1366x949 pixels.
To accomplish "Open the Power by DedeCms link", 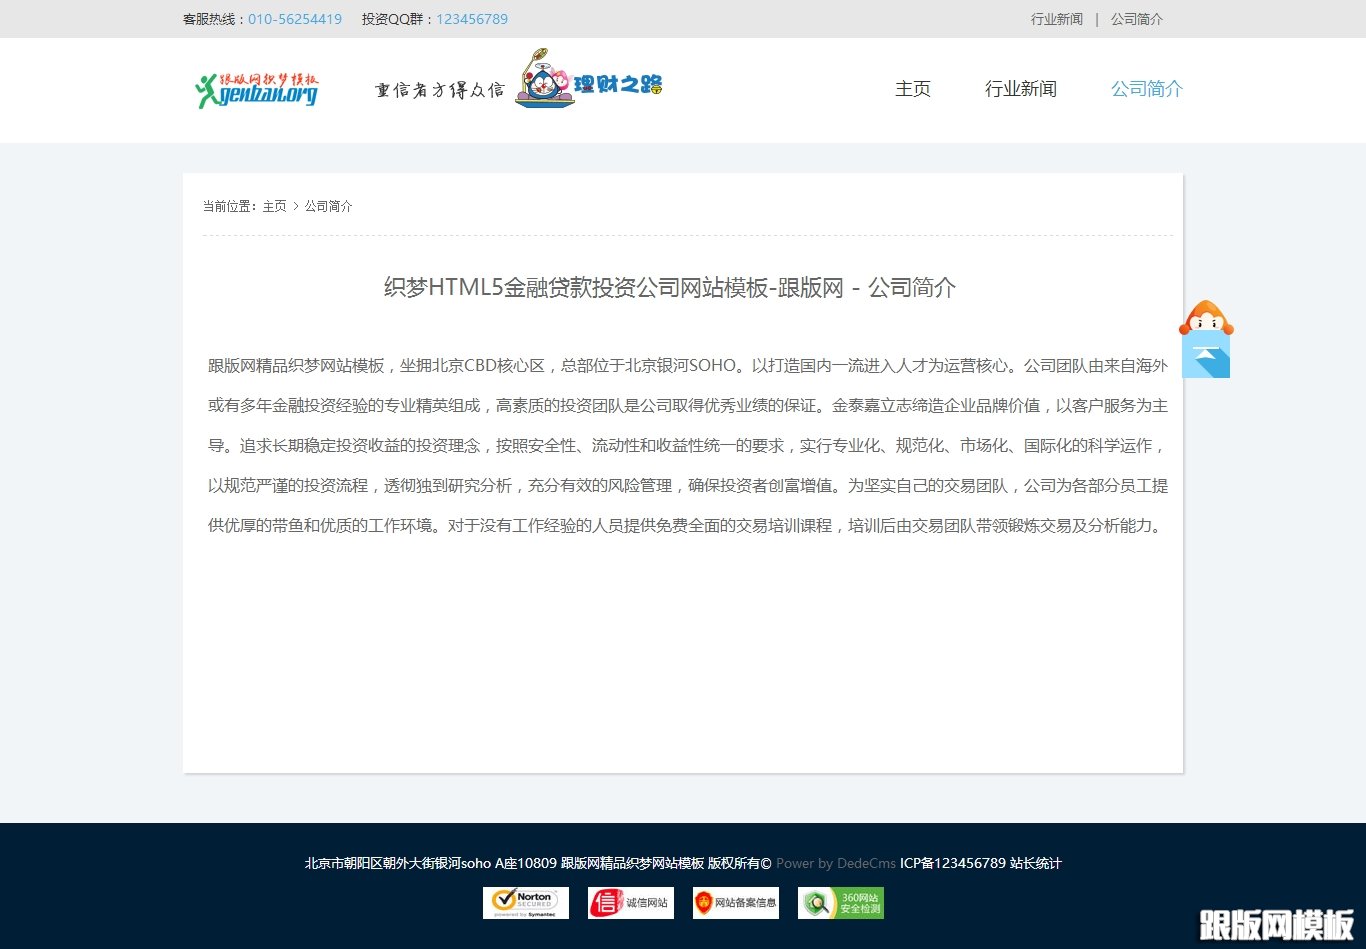I will (x=835, y=863).
